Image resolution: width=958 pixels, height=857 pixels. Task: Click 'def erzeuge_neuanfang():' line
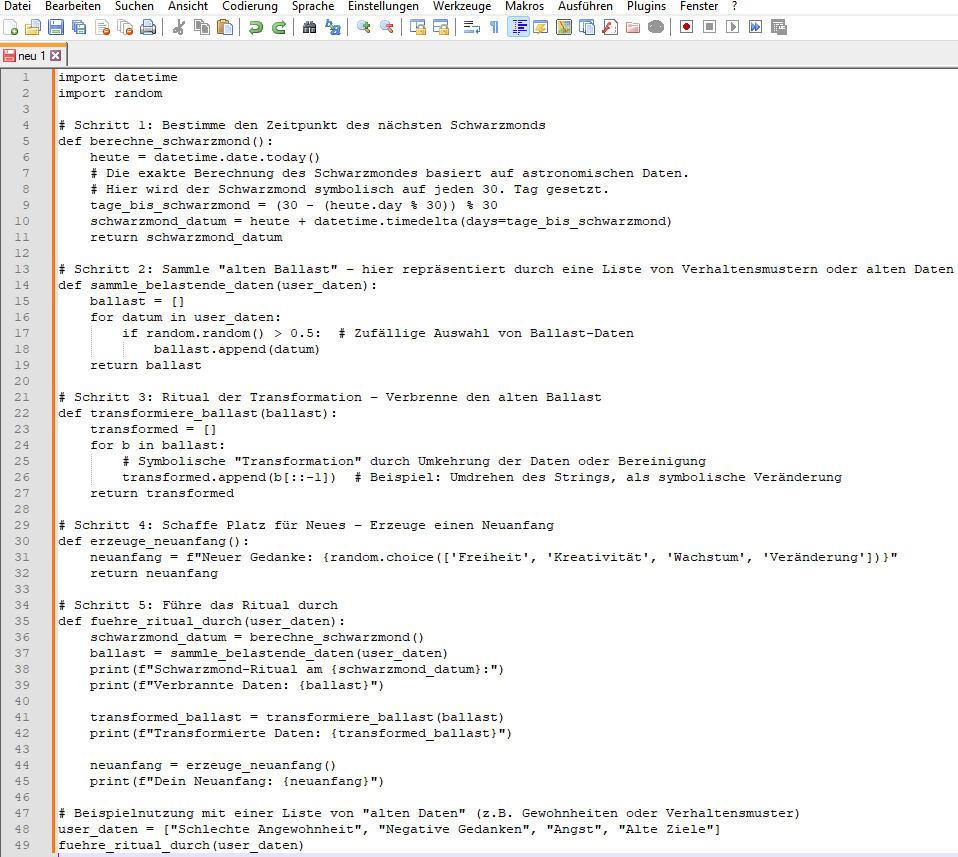153,541
